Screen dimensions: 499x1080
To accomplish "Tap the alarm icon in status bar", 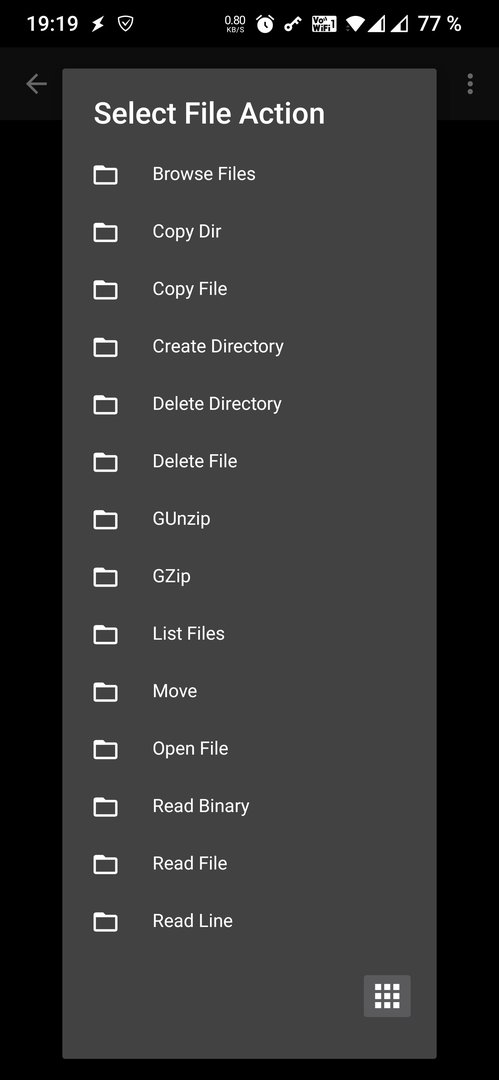I will point(265,24).
